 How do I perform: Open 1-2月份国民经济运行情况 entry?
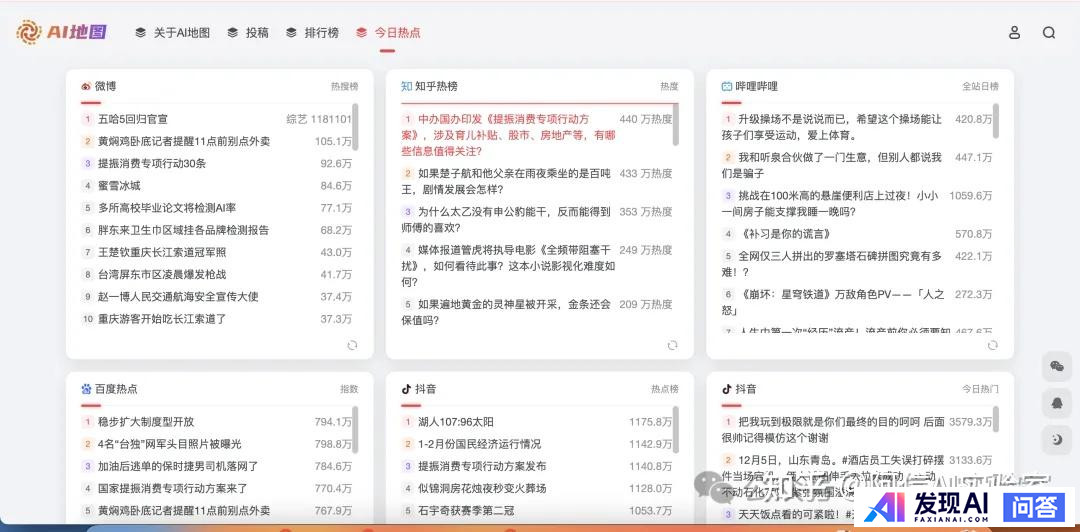(479, 444)
